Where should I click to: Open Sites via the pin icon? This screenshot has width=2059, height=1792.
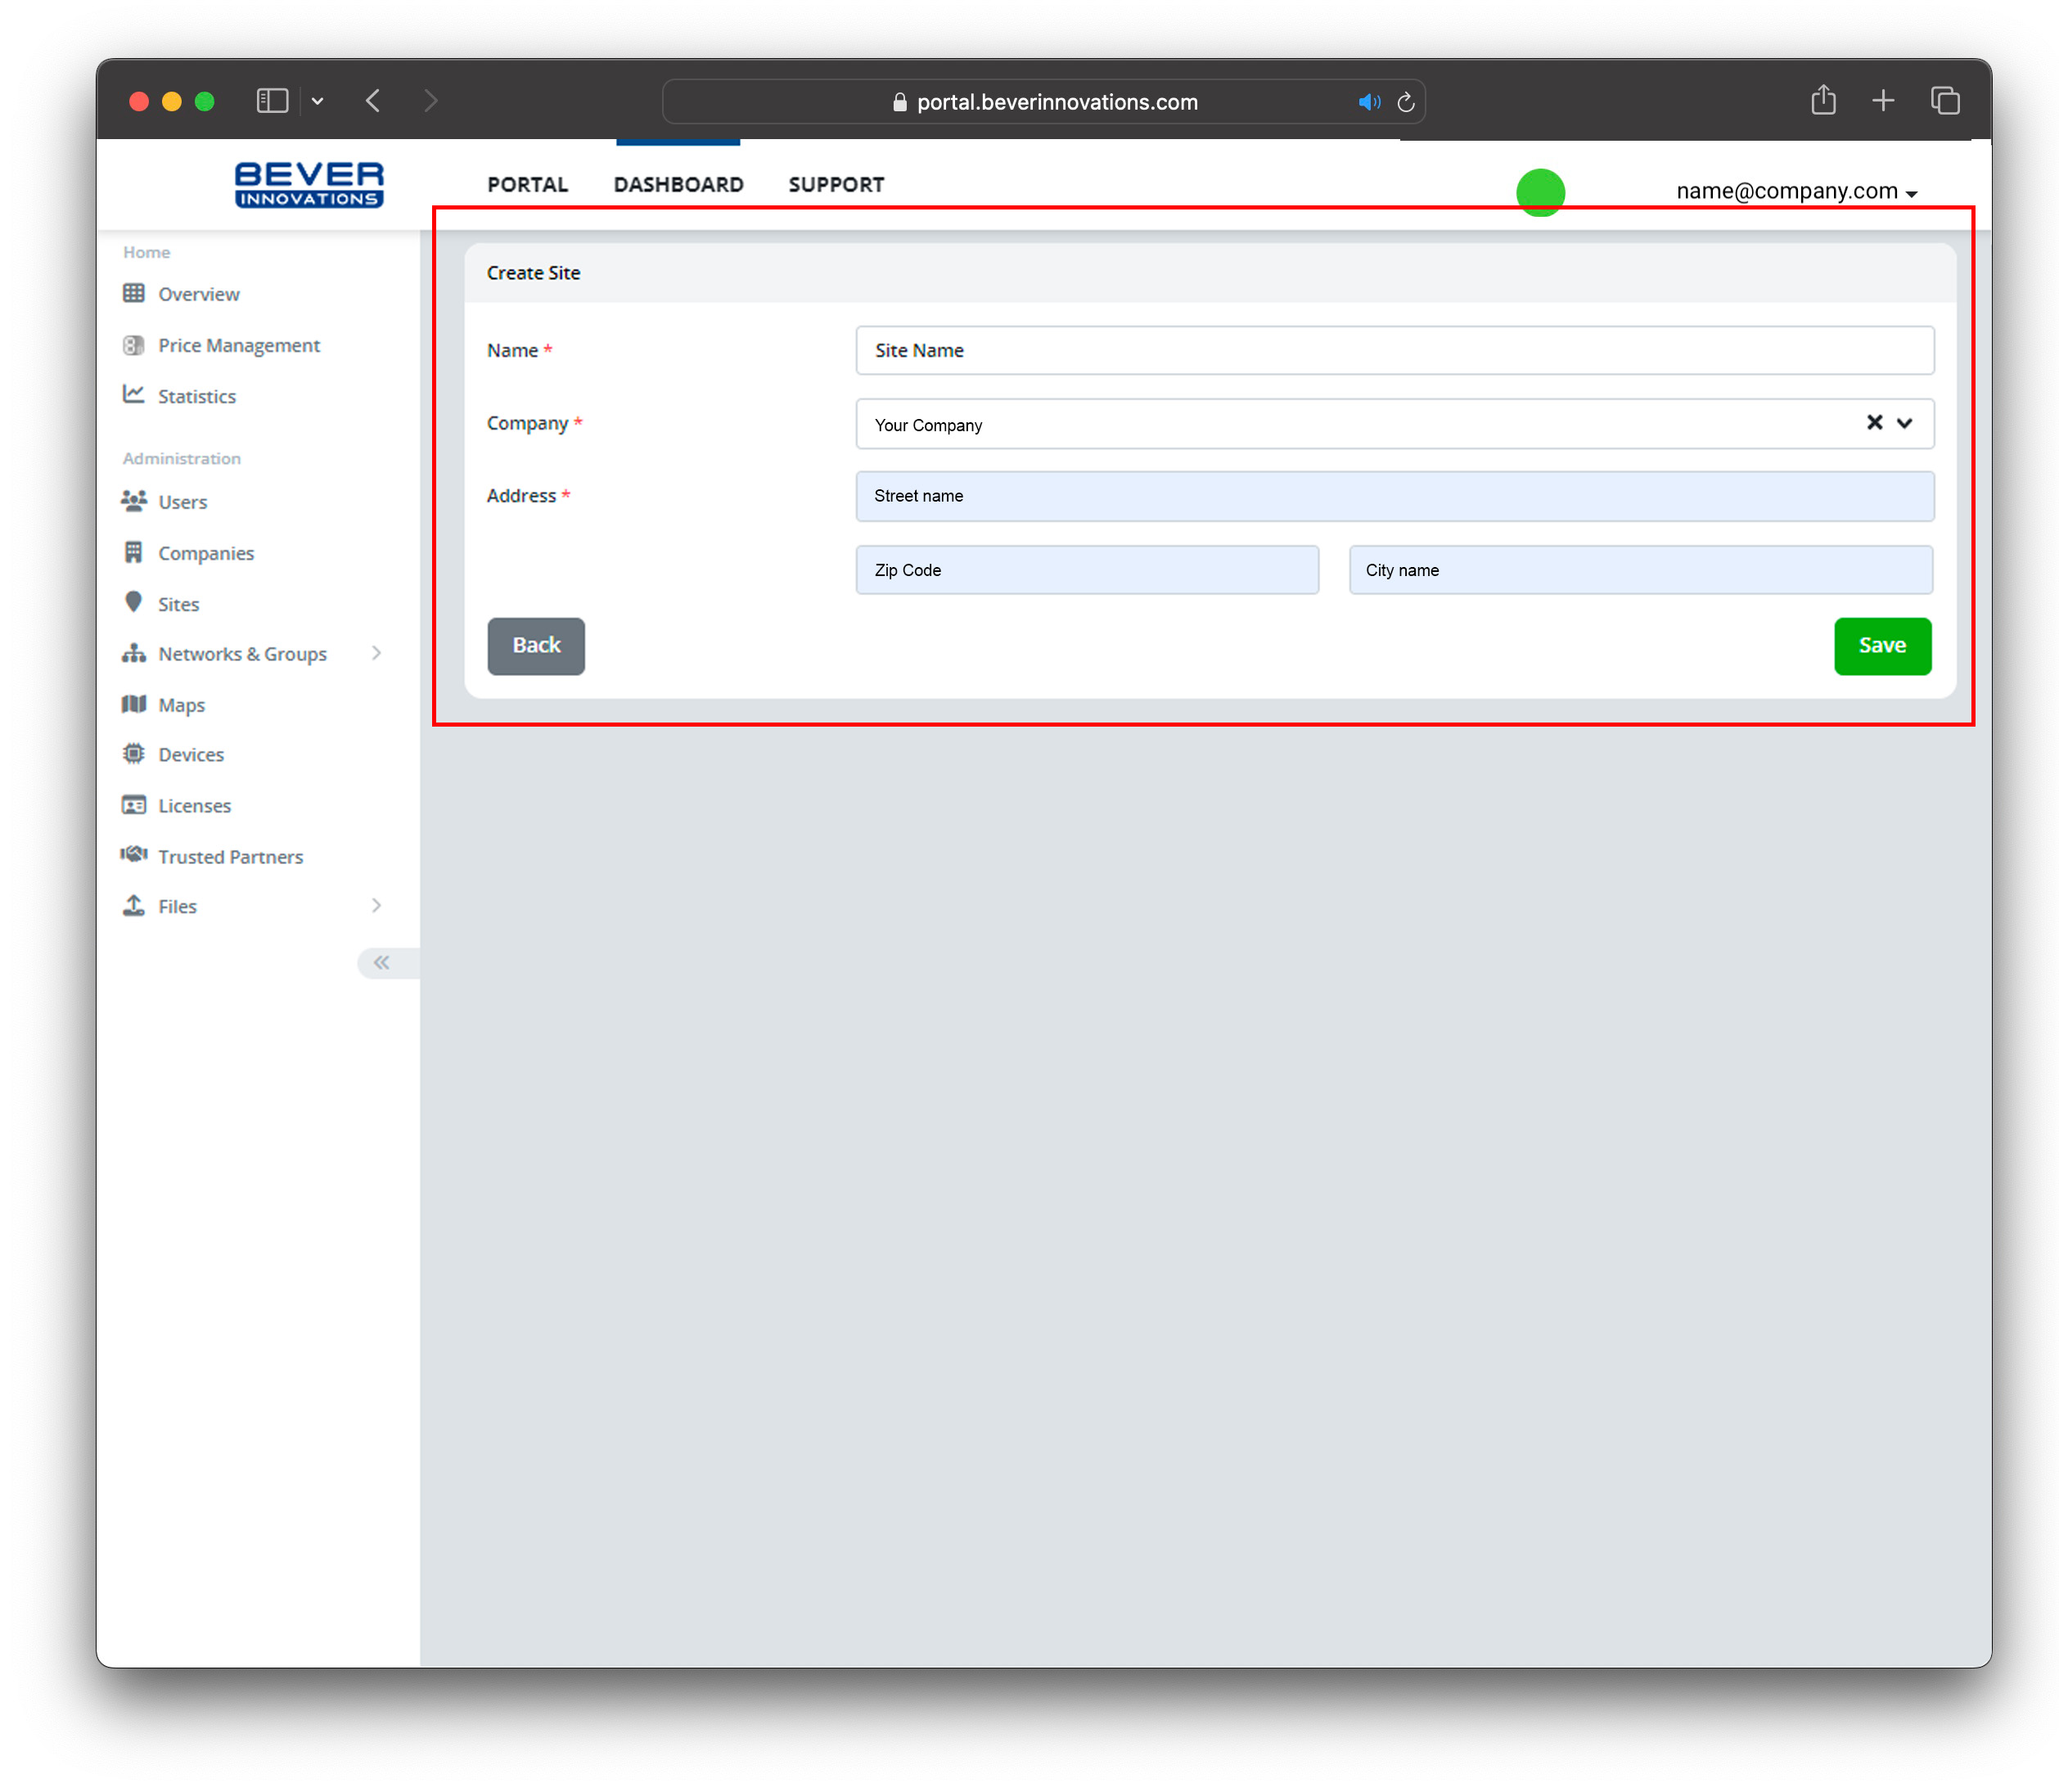pos(133,603)
